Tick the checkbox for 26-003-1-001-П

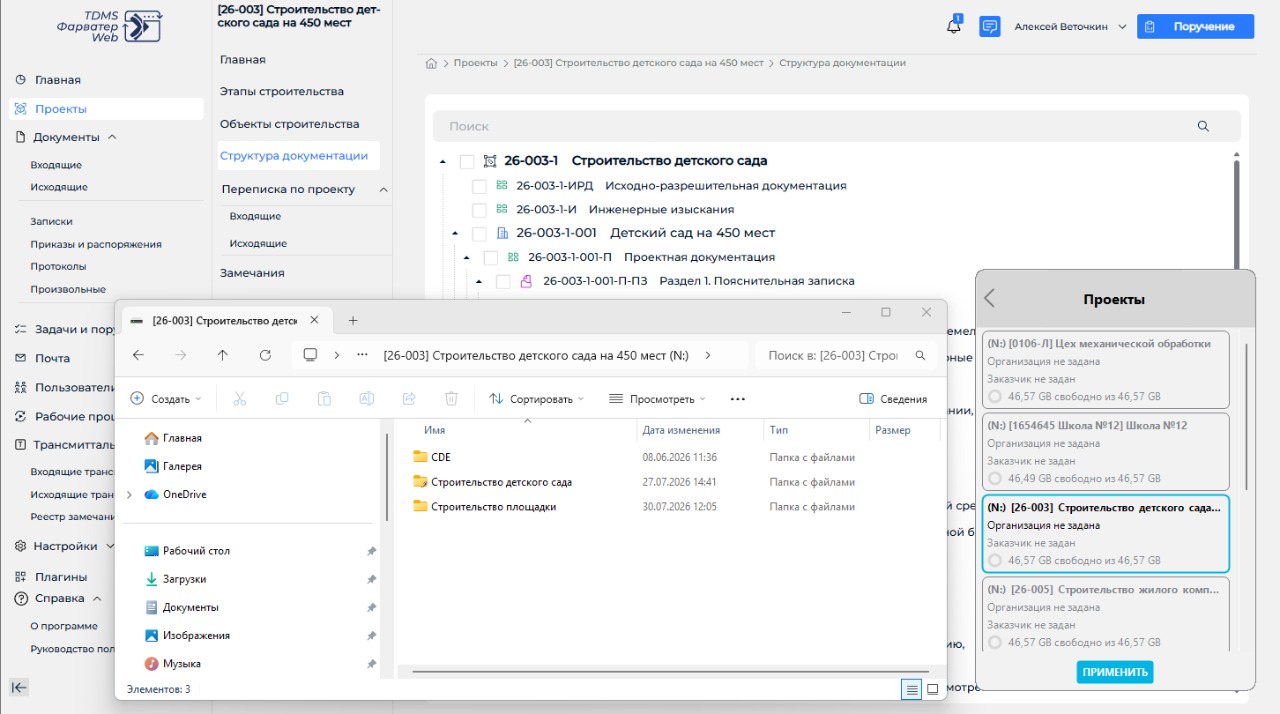491,257
